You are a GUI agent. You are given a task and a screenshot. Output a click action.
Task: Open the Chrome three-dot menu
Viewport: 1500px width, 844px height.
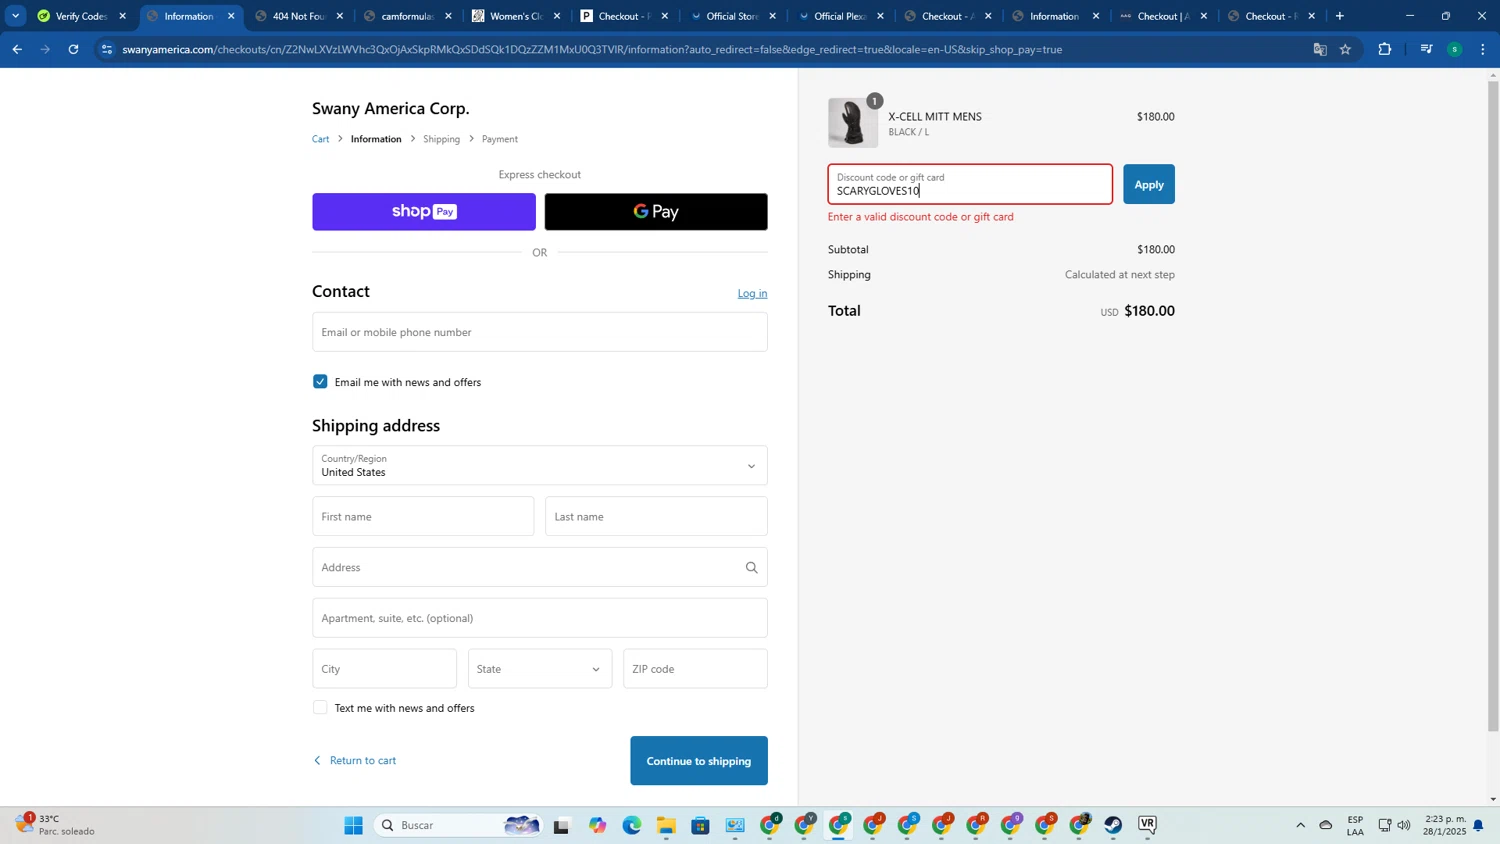1483,49
